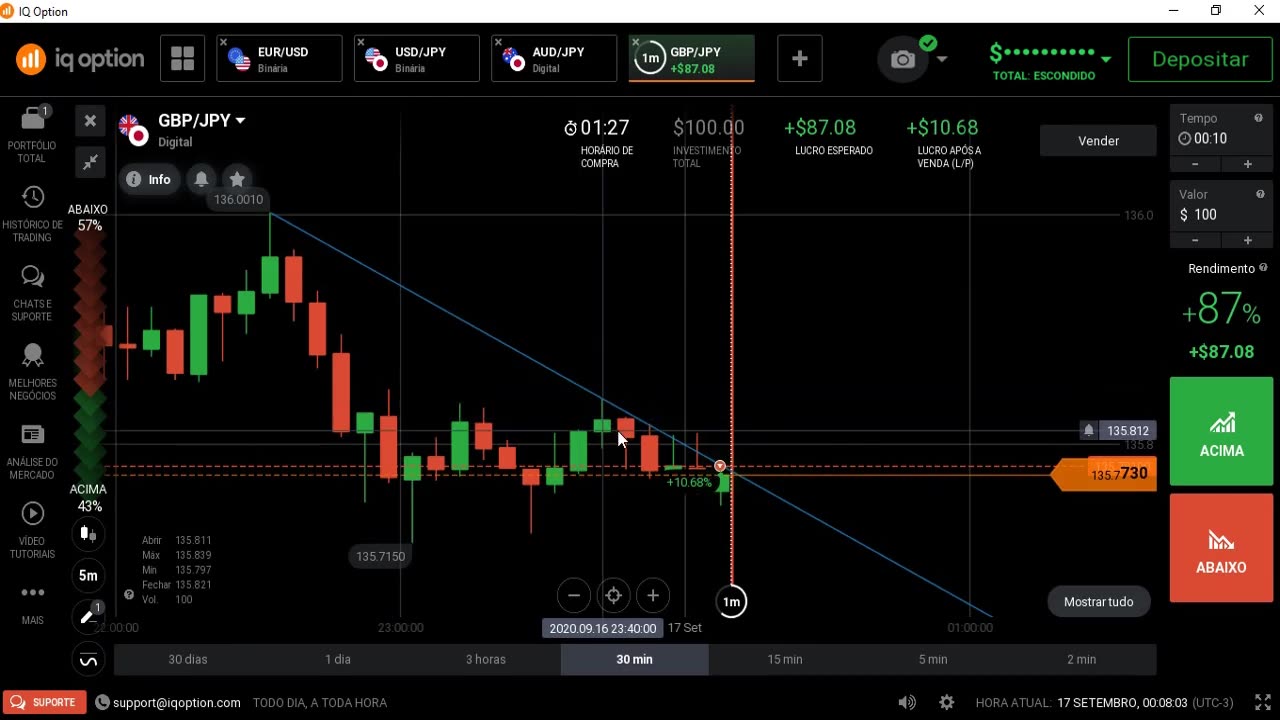This screenshot has width=1280, height=720.
Task: Decrease Valor with minus stepper
Action: 1196,240
